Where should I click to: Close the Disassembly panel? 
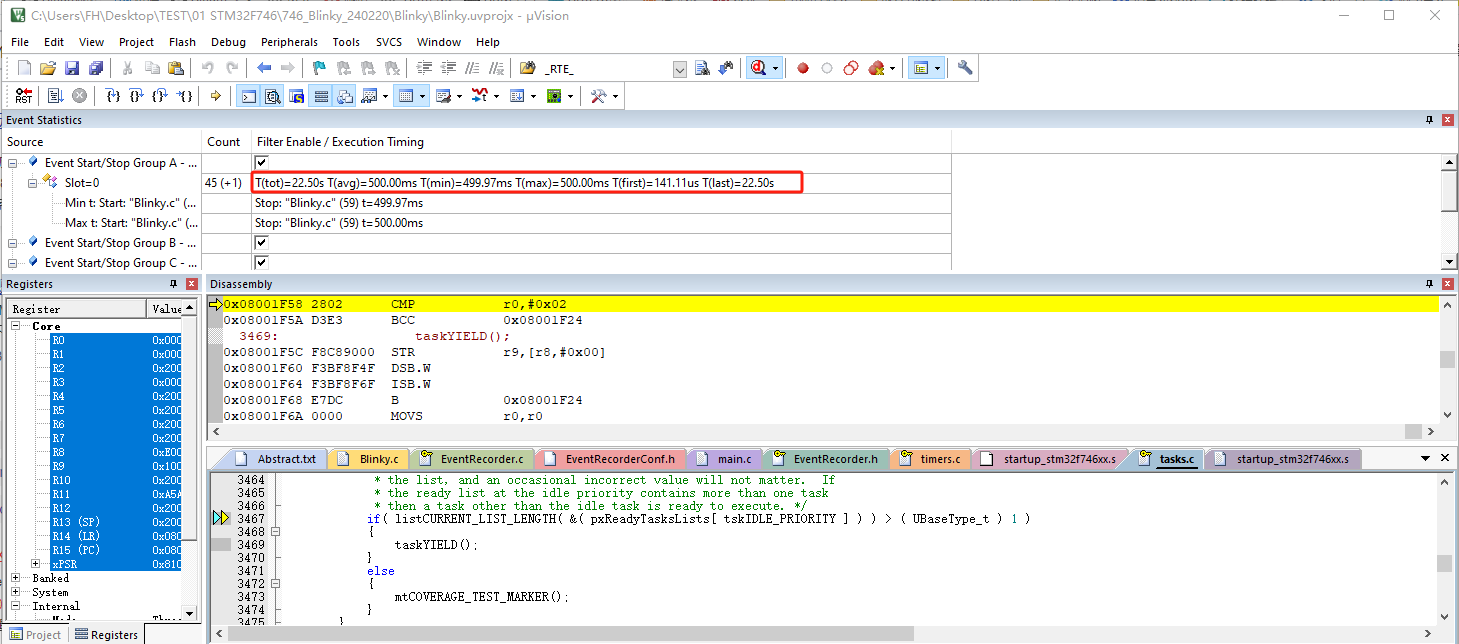tap(1446, 285)
